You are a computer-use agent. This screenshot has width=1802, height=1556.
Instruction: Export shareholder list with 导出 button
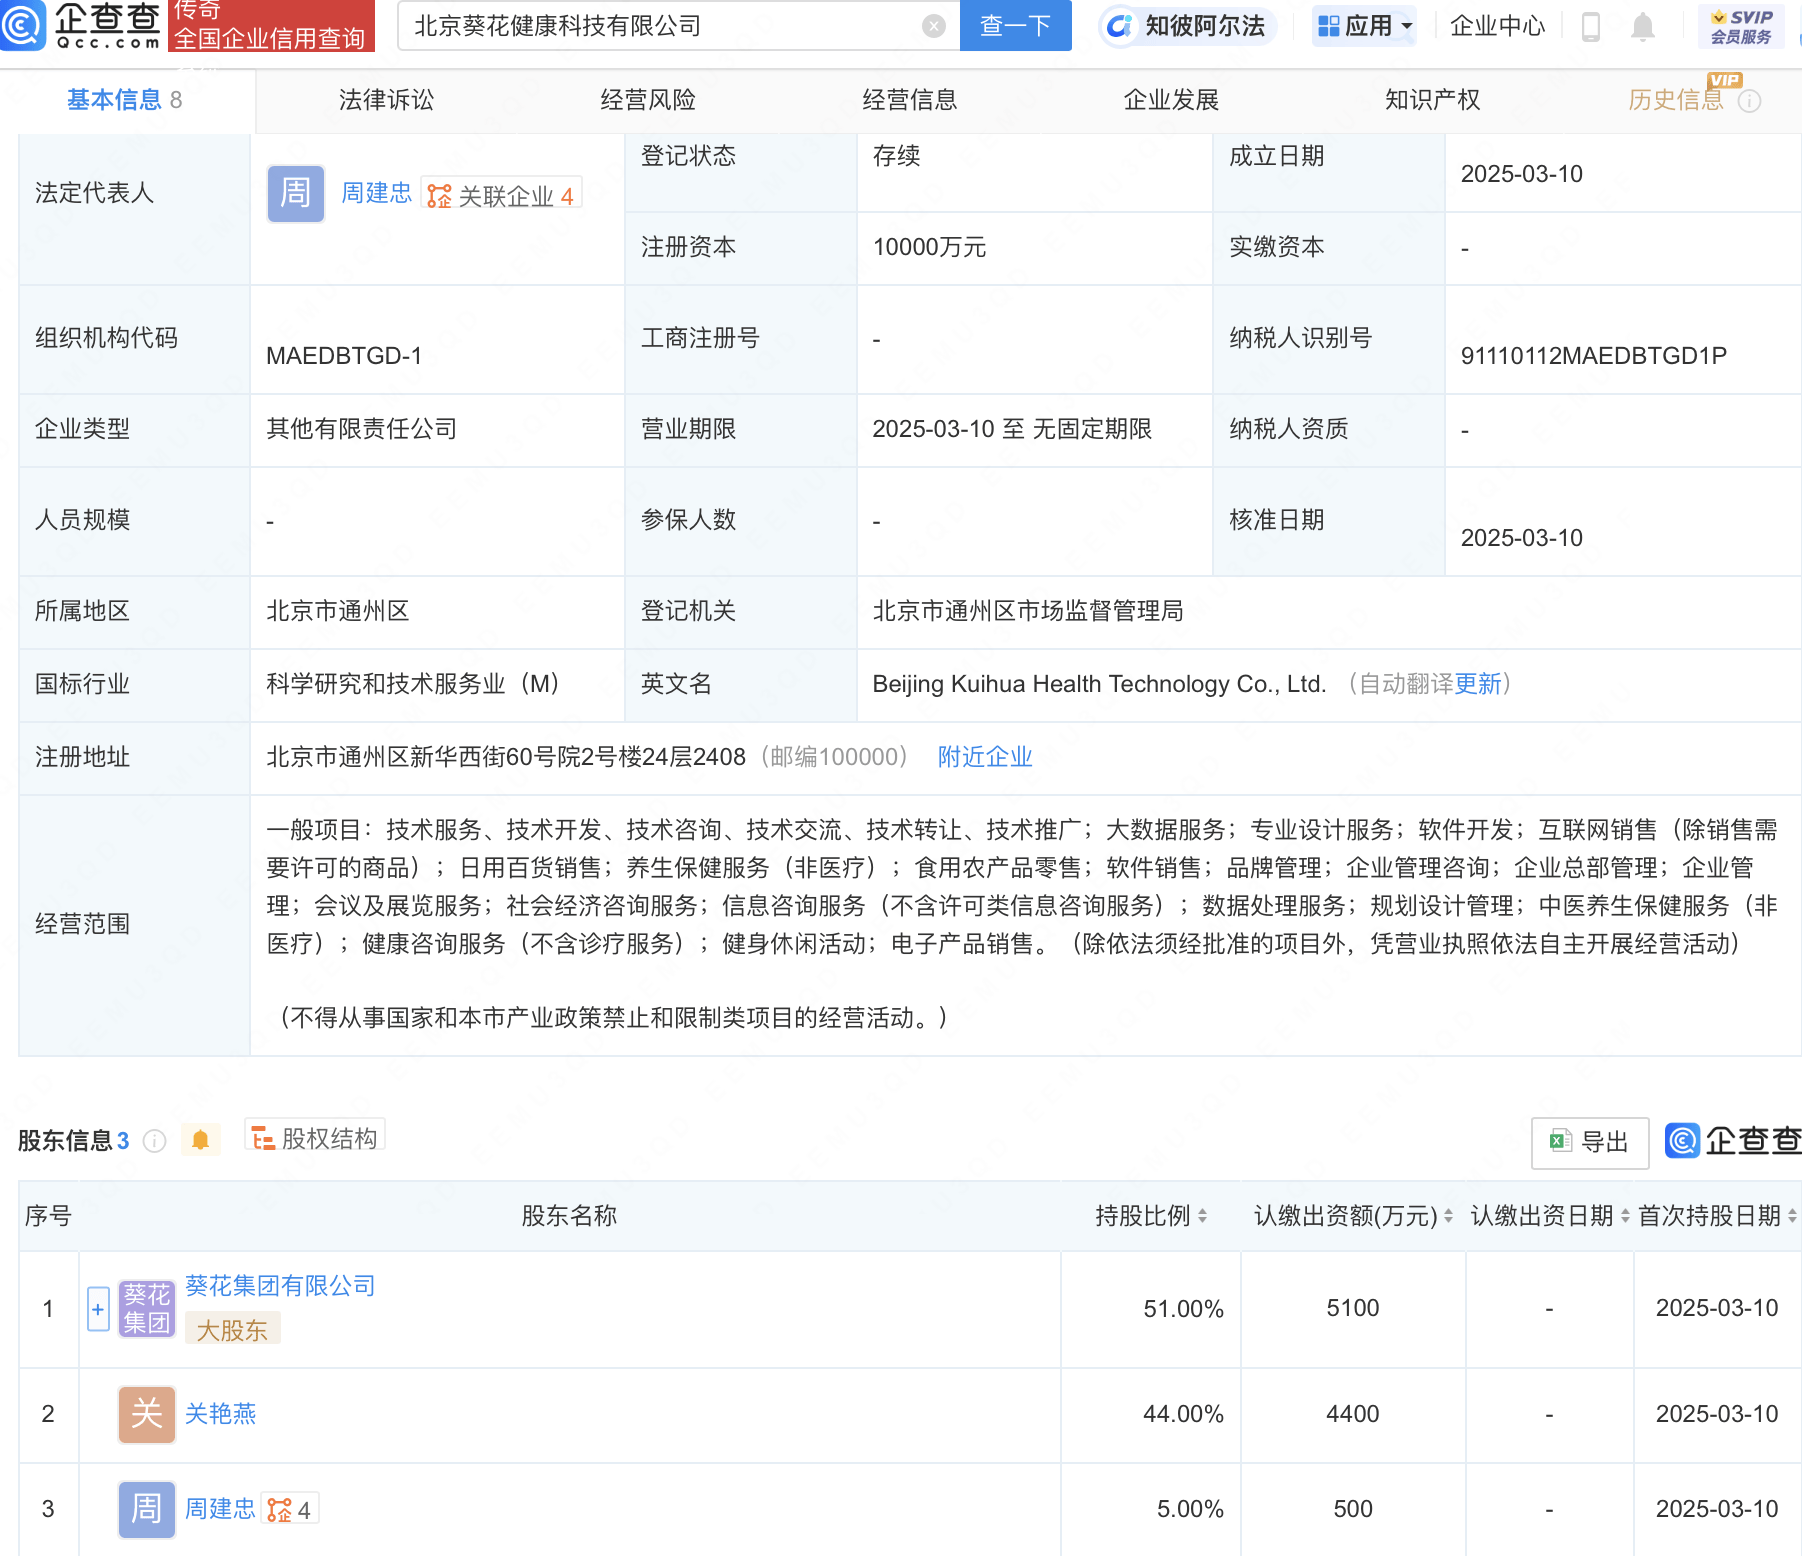coord(1590,1142)
